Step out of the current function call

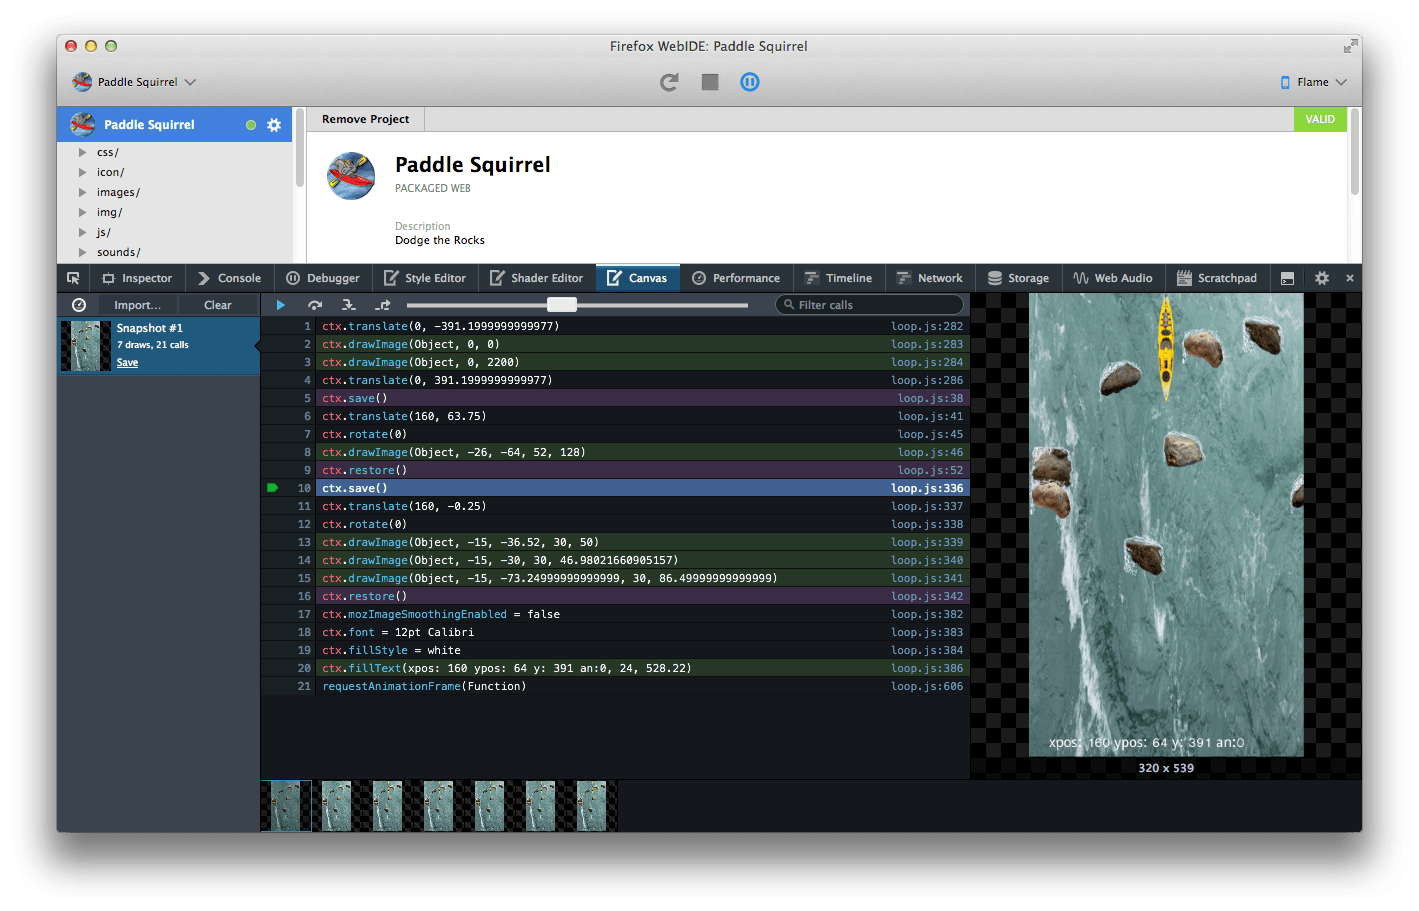(x=384, y=305)
